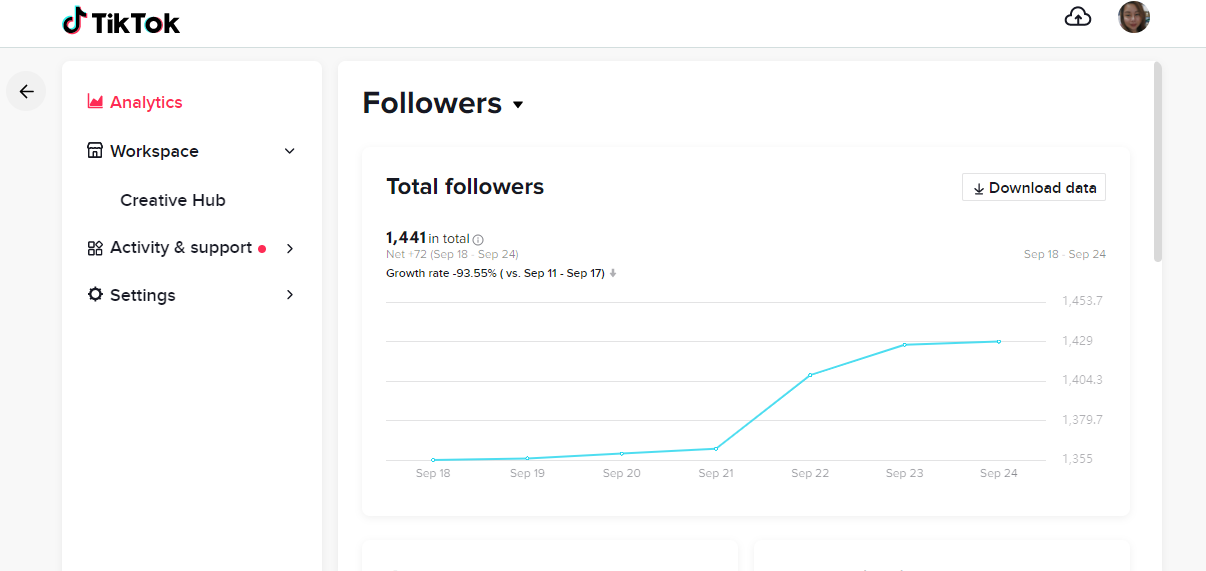This screenshot has height=571, width=1206.
Task: Click the Sep 24 data point on chart
Action: 998,342
